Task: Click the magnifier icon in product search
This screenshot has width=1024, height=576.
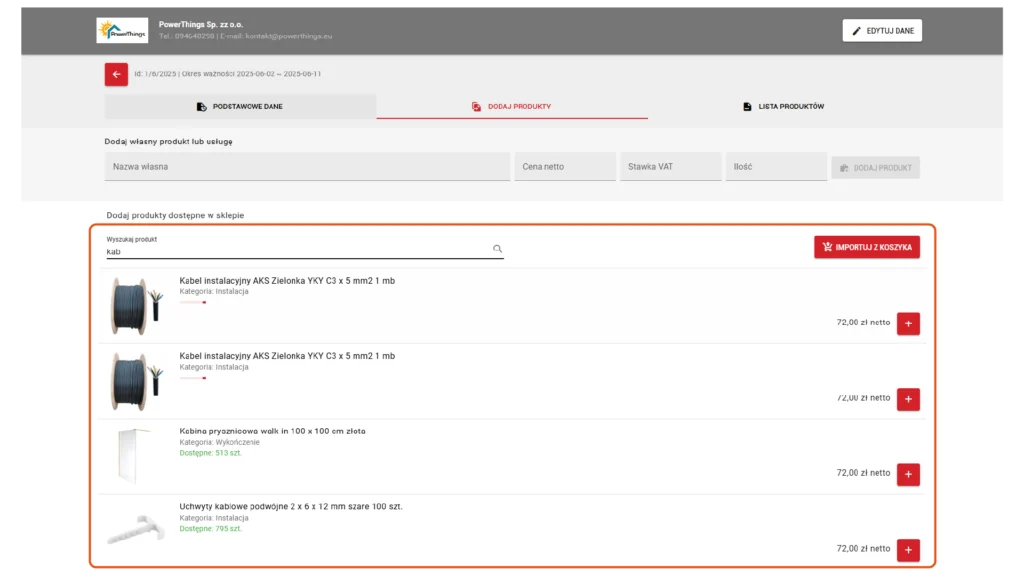Action: point(497,249)
